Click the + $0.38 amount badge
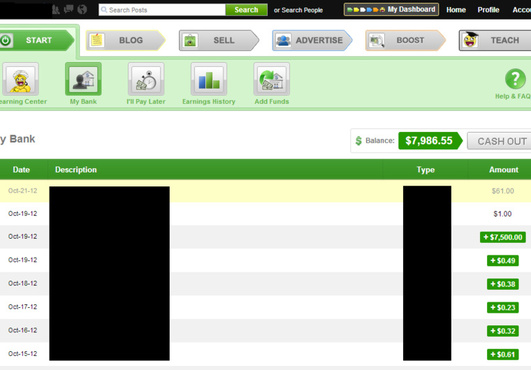Image resolution: width=531 pixels, height=370 pixels. pos(503,284)
